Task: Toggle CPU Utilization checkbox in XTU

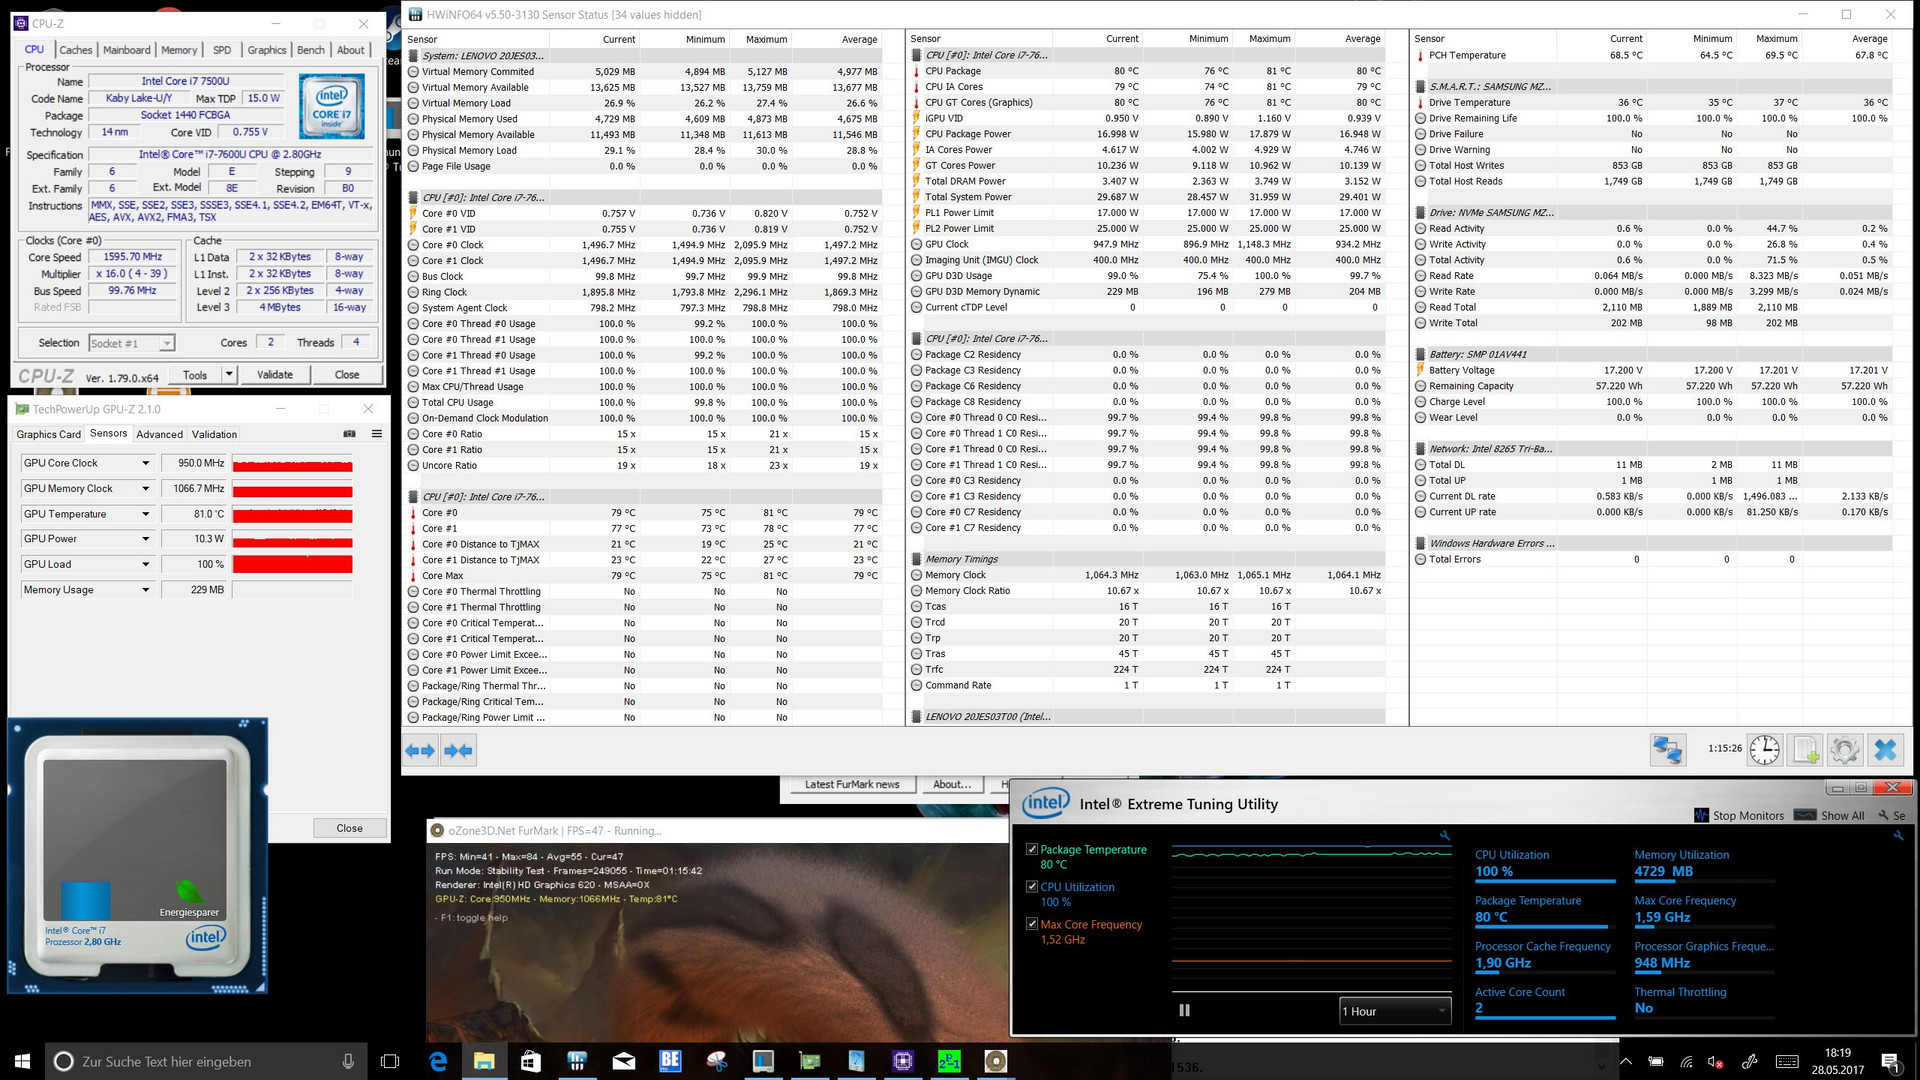Action: (1031, 886)
